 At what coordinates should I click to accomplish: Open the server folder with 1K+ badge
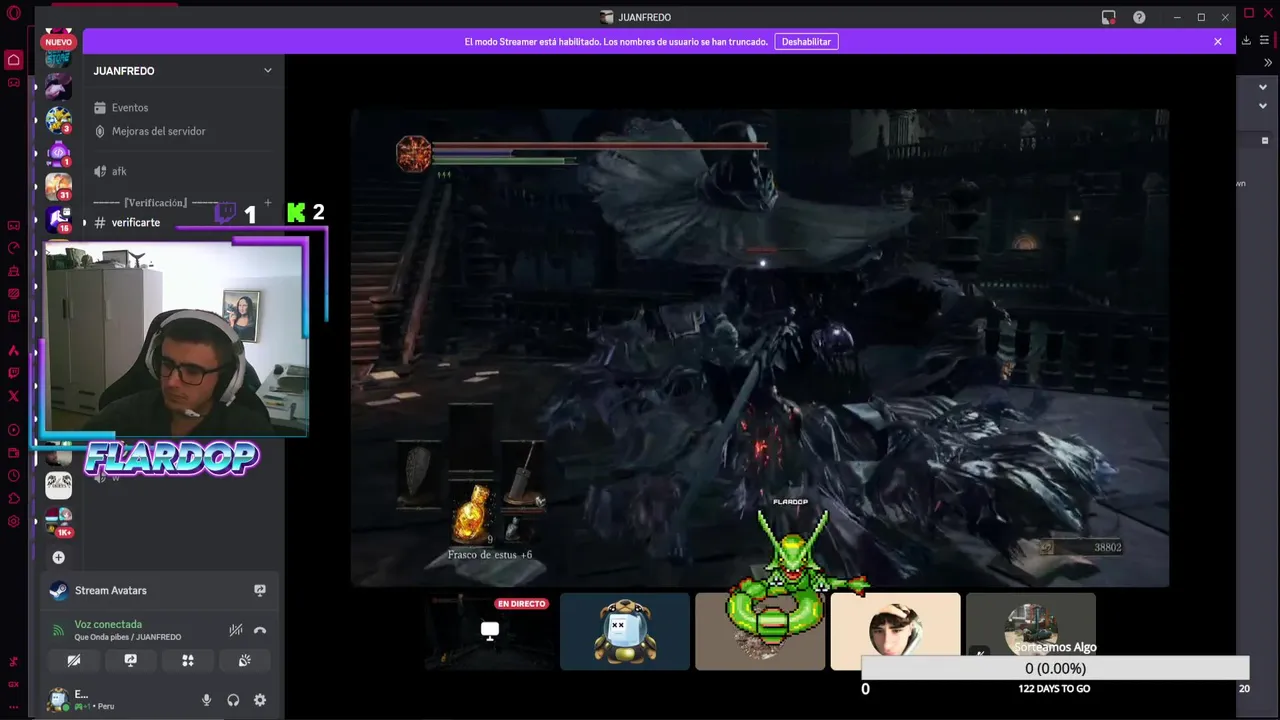58,521
